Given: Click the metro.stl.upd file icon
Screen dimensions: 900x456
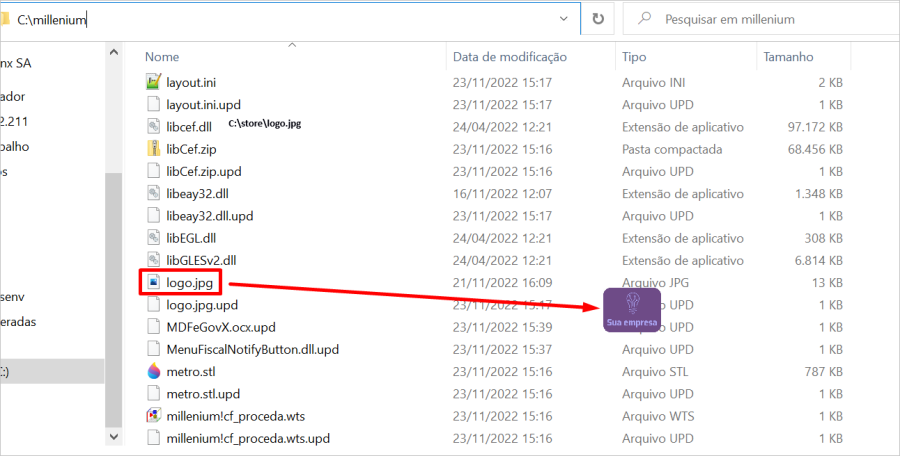Looking at the screenshot, I should [x=153, y=393].
